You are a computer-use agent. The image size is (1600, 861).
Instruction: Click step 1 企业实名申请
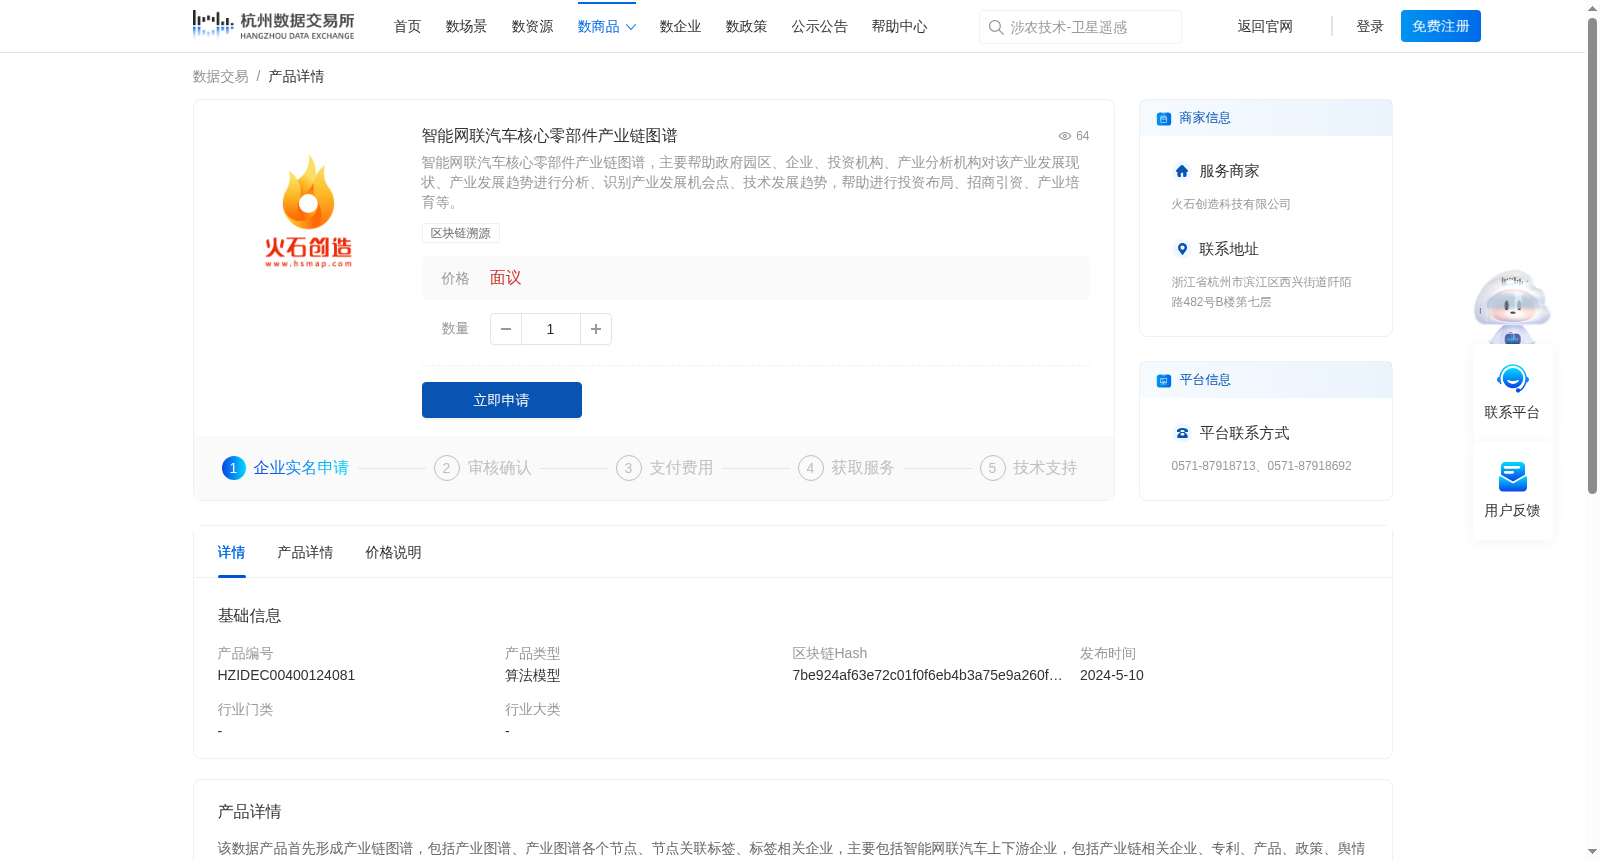coord(285,468)
